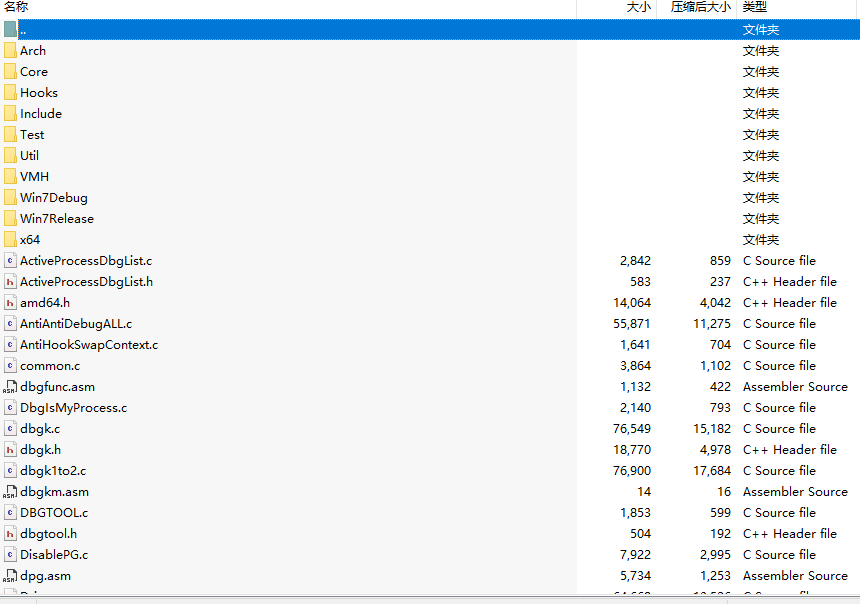Viewport: 860px width, 604px height.
Task: Click the x64 folder icon
Action: [x=10, y=240]
